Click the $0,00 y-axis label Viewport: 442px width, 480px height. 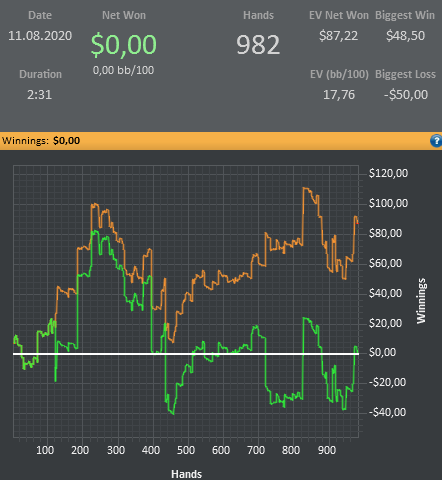click(x=382, y=352)
